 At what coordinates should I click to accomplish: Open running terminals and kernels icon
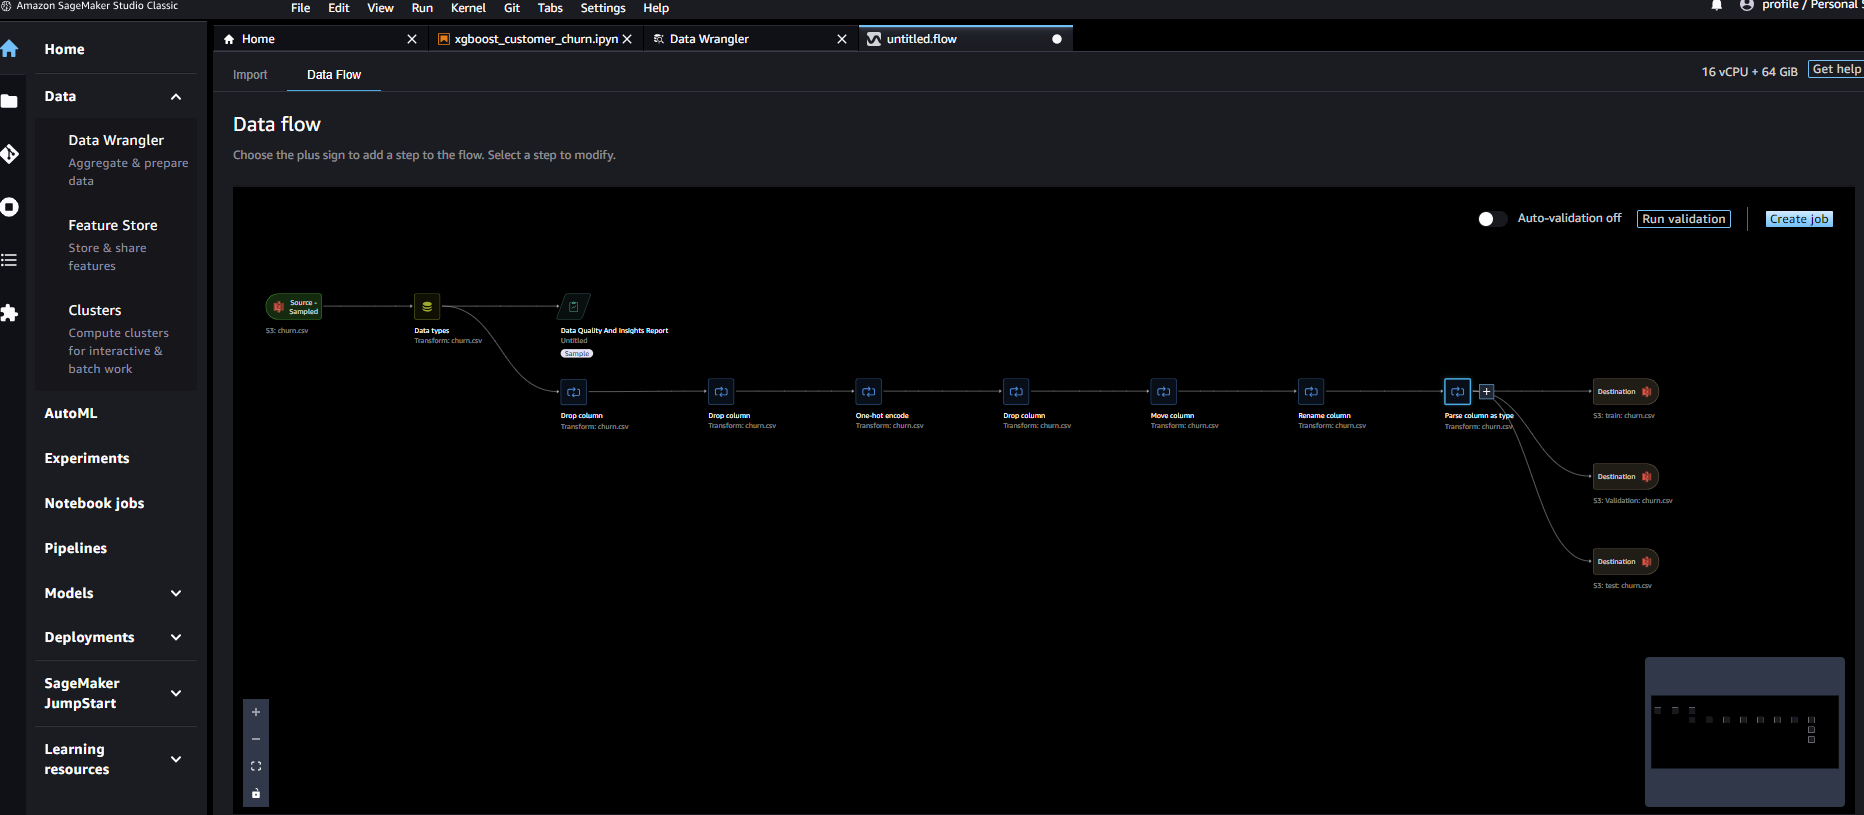coord(9,207)
